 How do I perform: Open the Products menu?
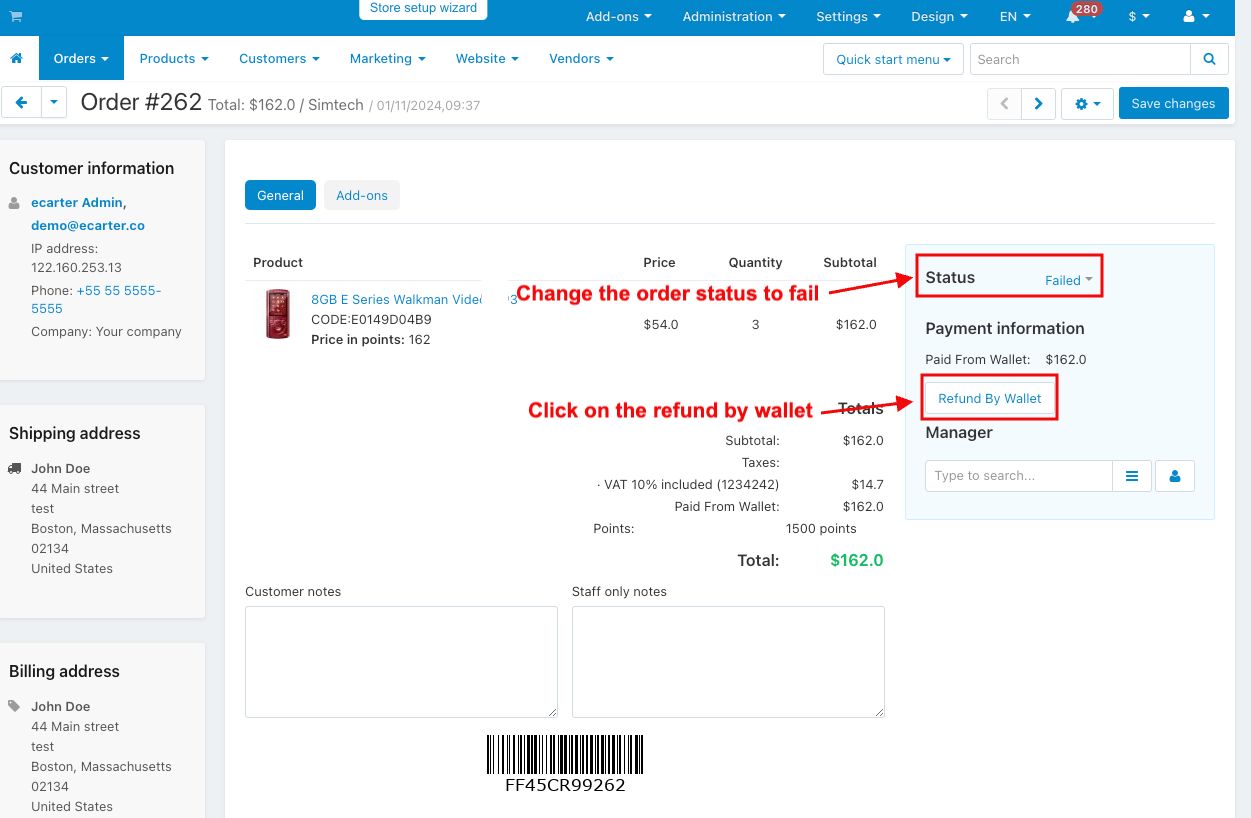[174, 59]
